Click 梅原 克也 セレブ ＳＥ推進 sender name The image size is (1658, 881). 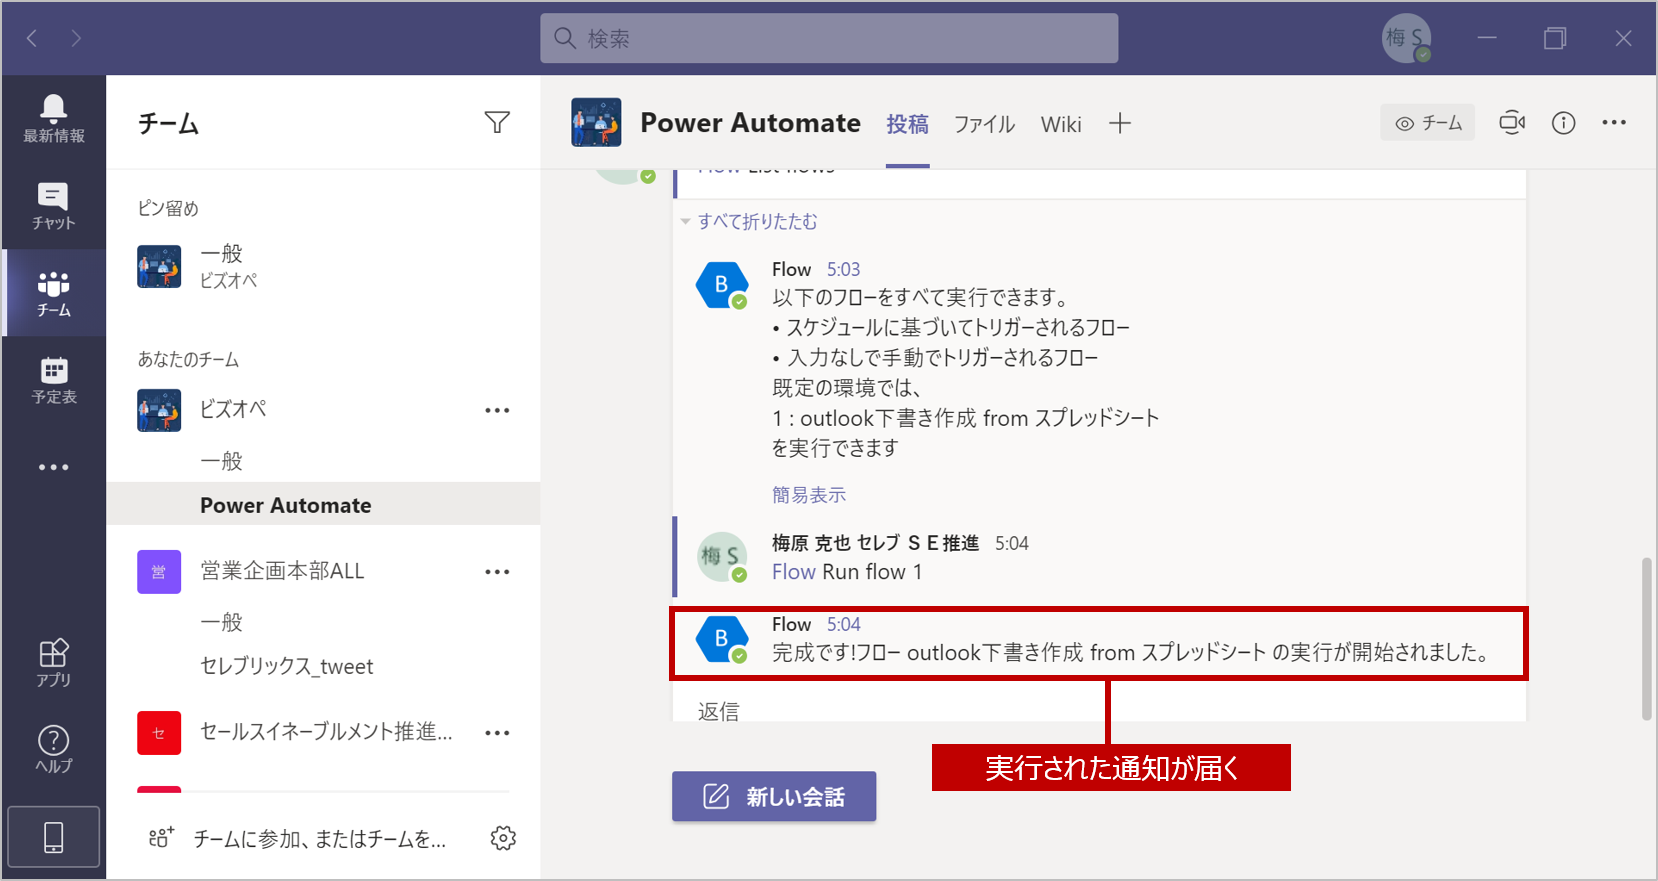pyautogui.click(x=875, y=543)
